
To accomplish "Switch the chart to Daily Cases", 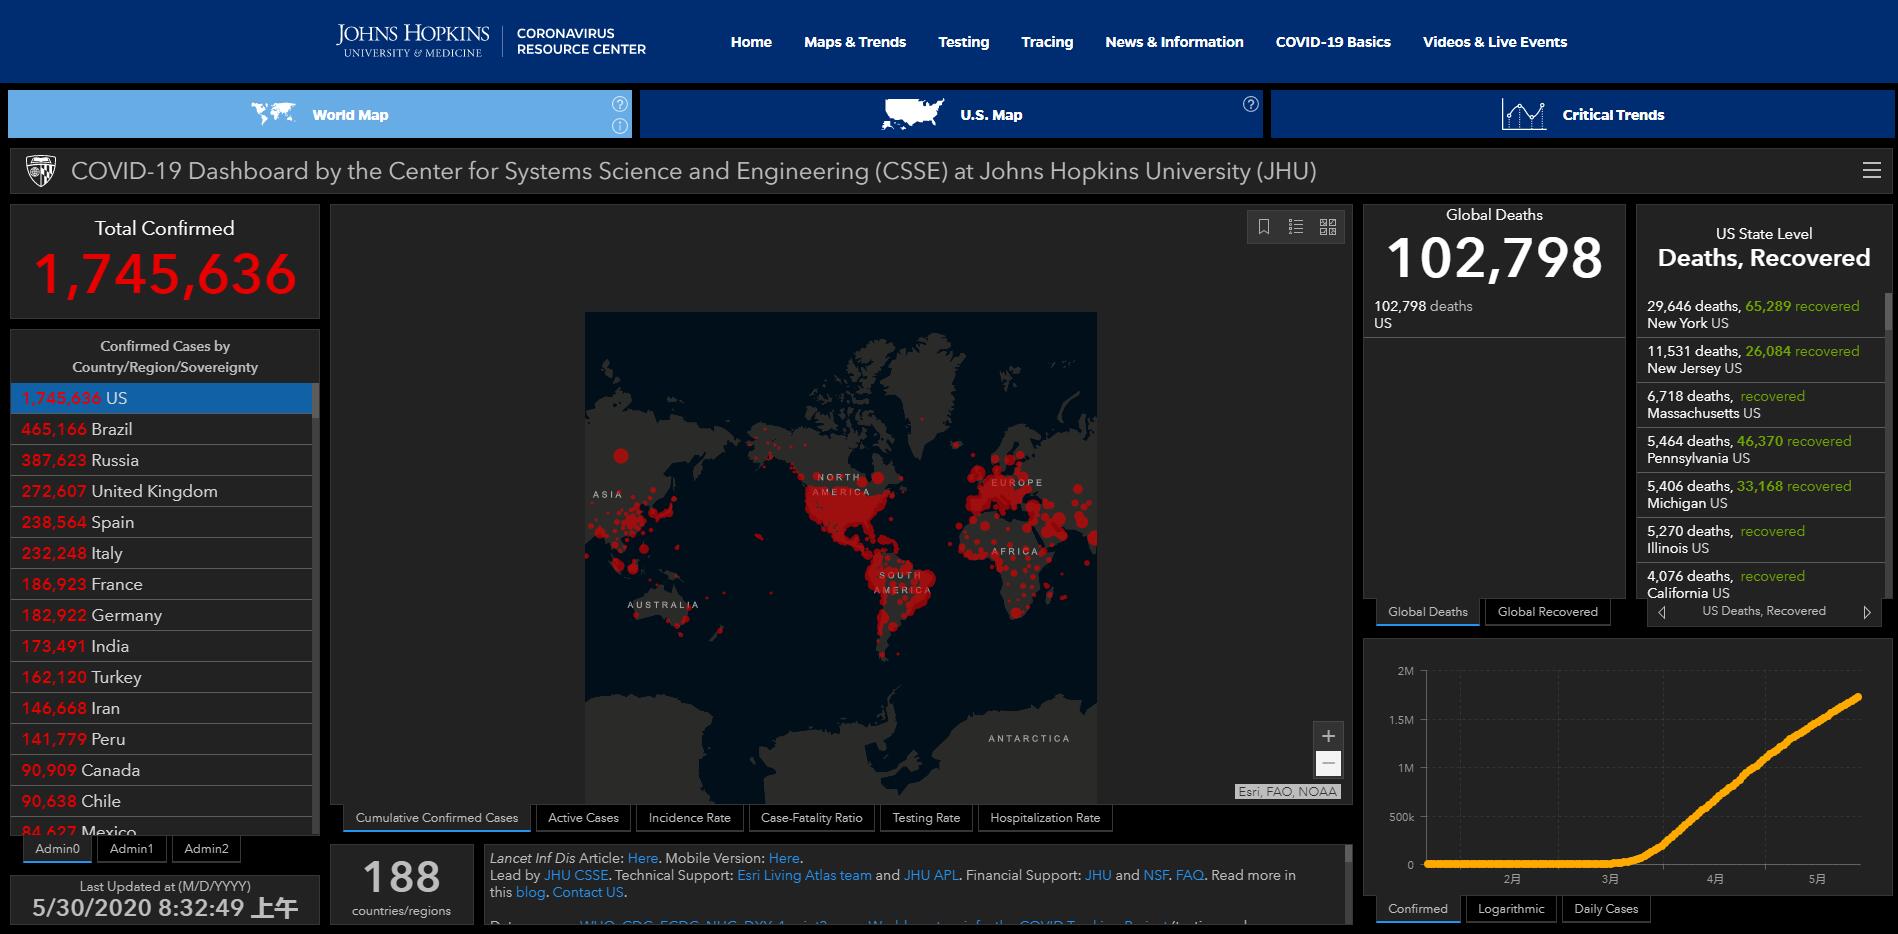I will (x=1606, y=909).
